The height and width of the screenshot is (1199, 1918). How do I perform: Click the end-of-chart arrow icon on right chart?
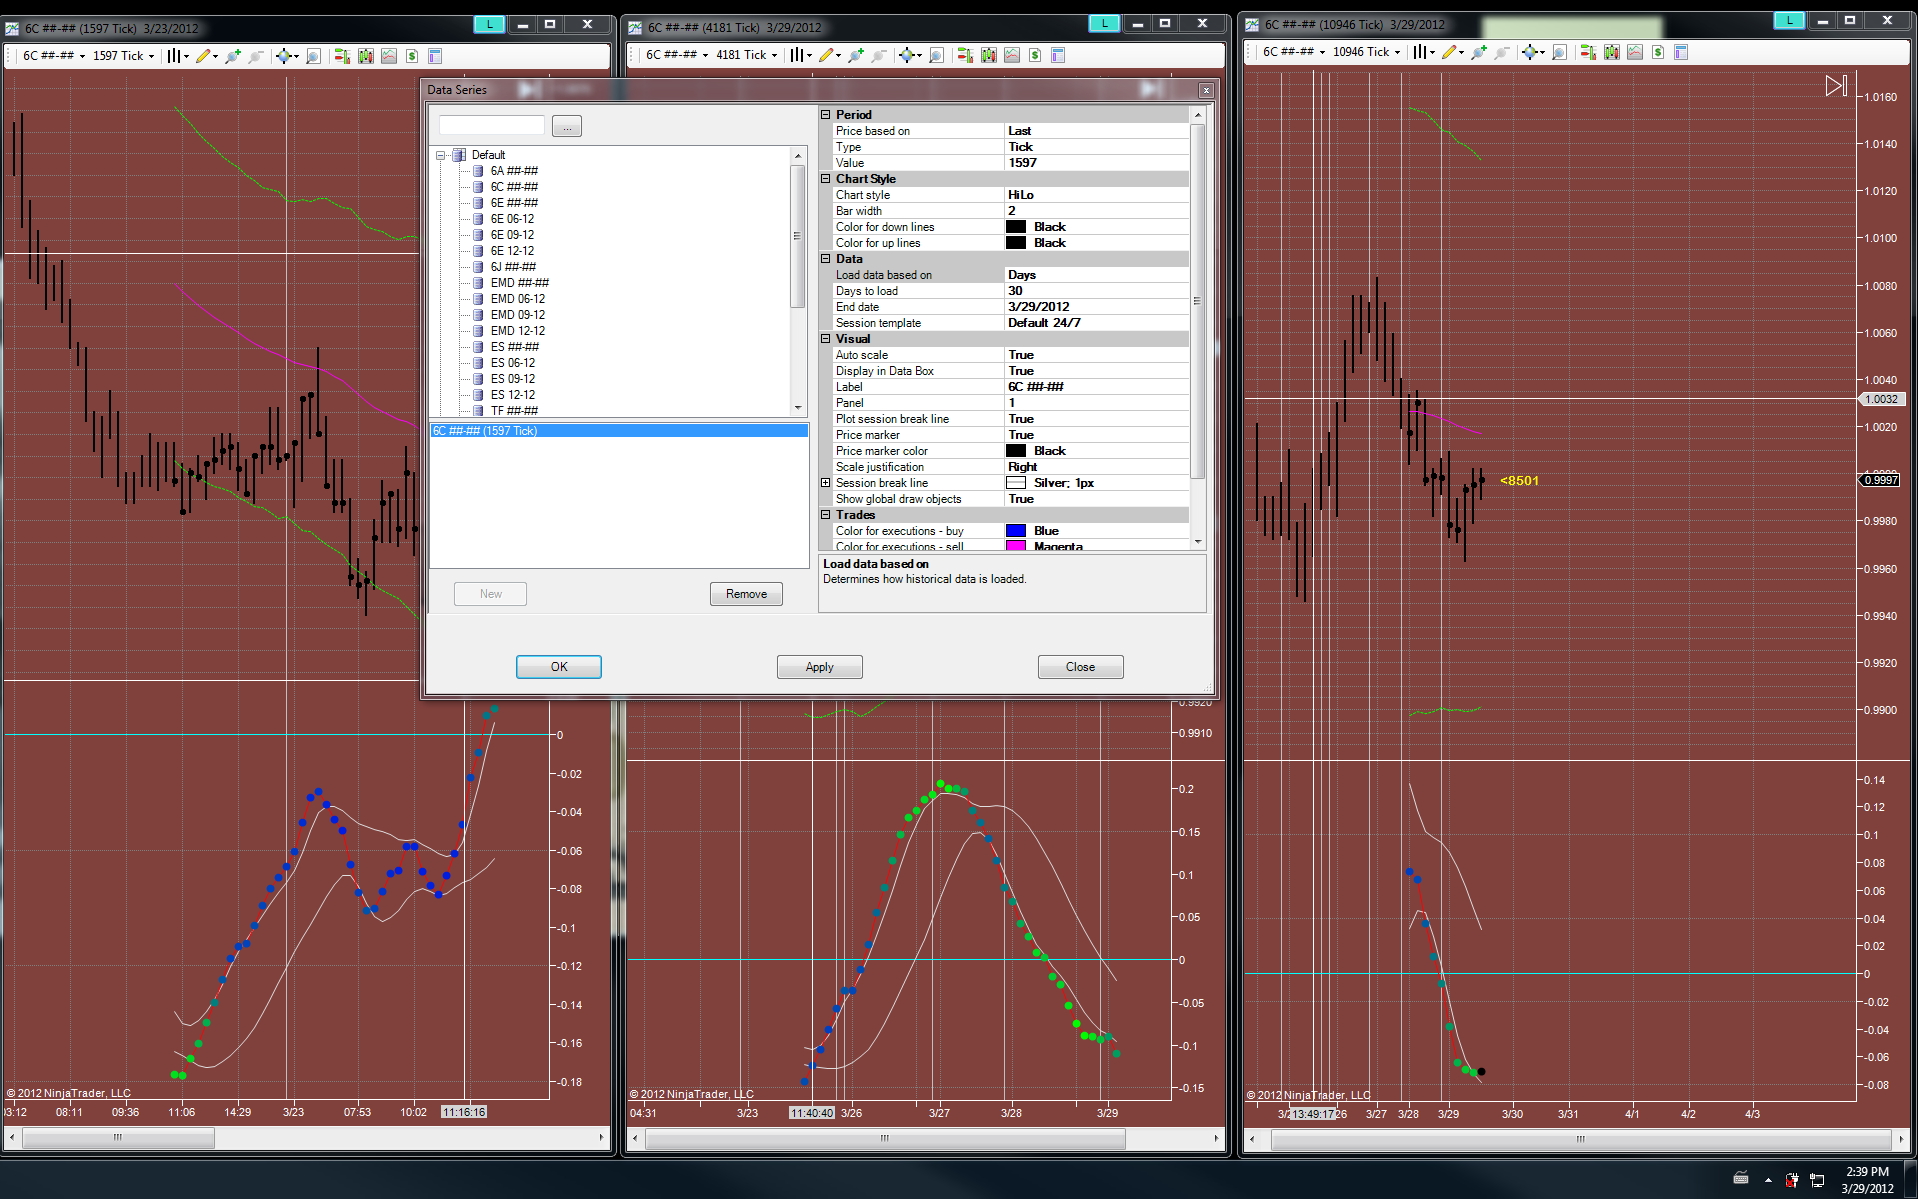[1835, 86]
